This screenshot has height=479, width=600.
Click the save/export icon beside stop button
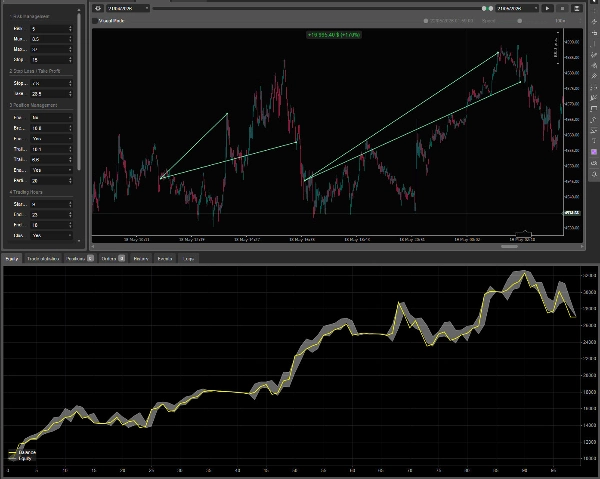click(577, 8)
